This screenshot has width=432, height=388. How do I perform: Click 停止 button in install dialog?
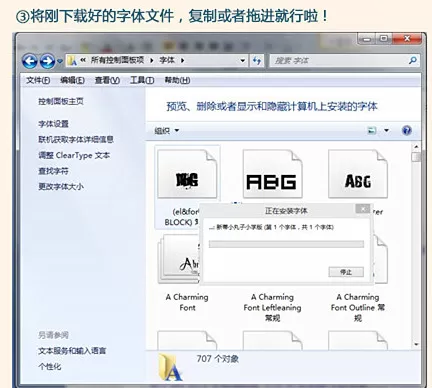pyautogui.click(x=346, y=272)
